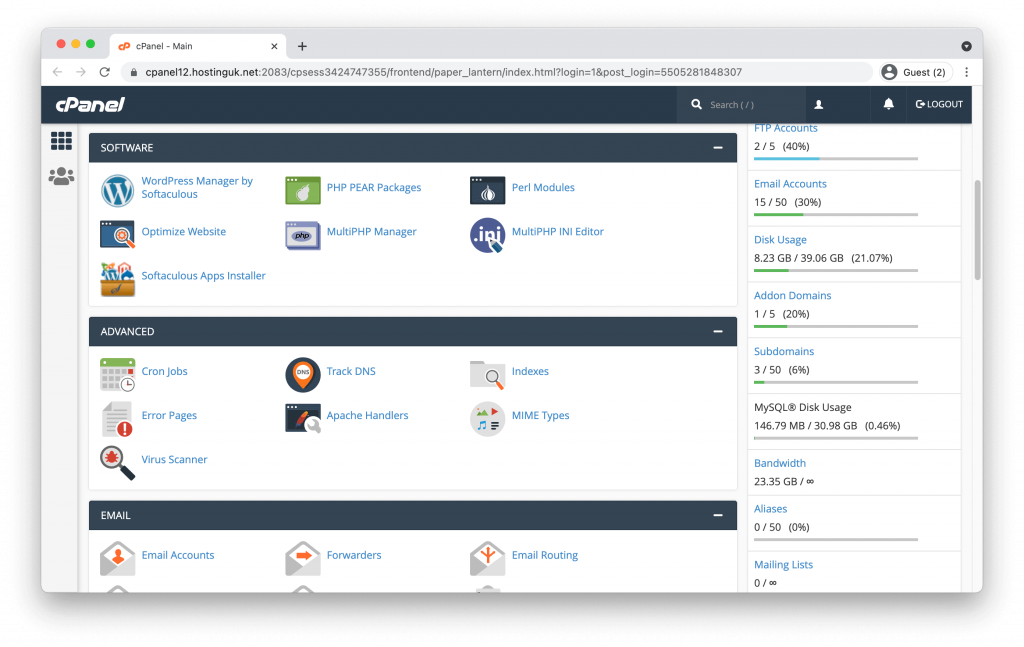This screenshot has height=647, width=1024.
Task: Open WordPress Manager by Softaculous icon
Action: (x=117, y=189)
